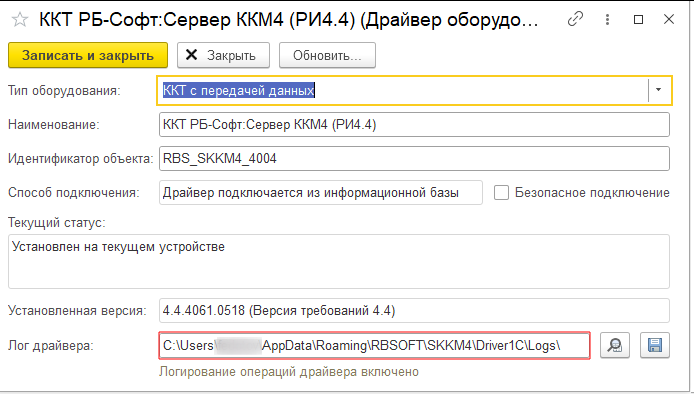Click the Текущий статус text area
Image resolution: width=694 pixels, height=394 pixels.
tap(339, 262)
